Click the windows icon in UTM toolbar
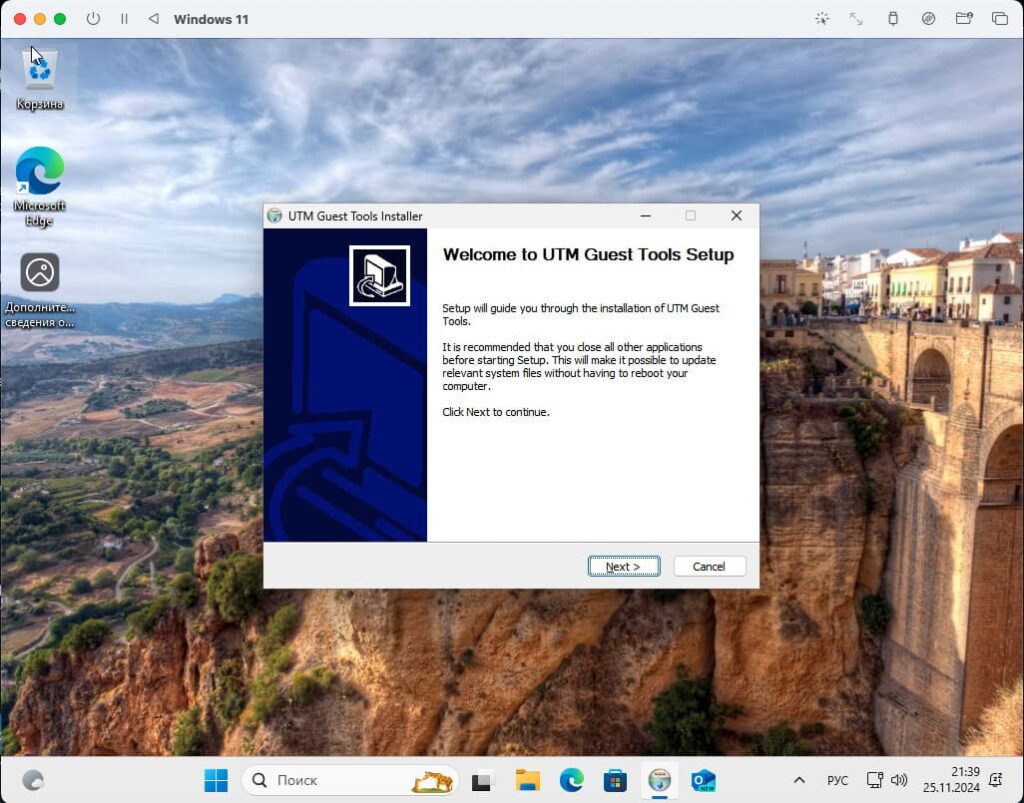Viewport: 1024px width, 803px height. coord(999,19)
